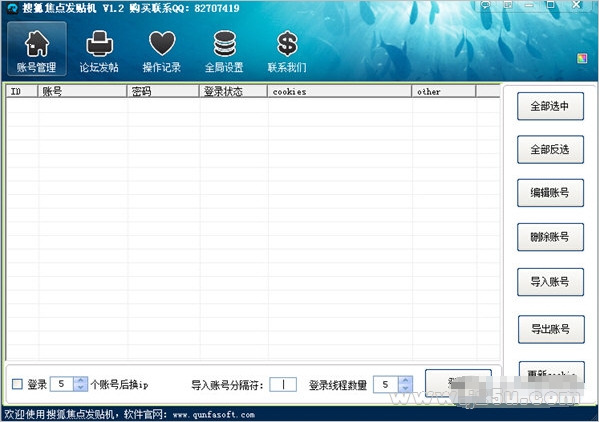Increase the account count before IP change
This screenshot has height=422, width=599.
(x=80, y=381)
